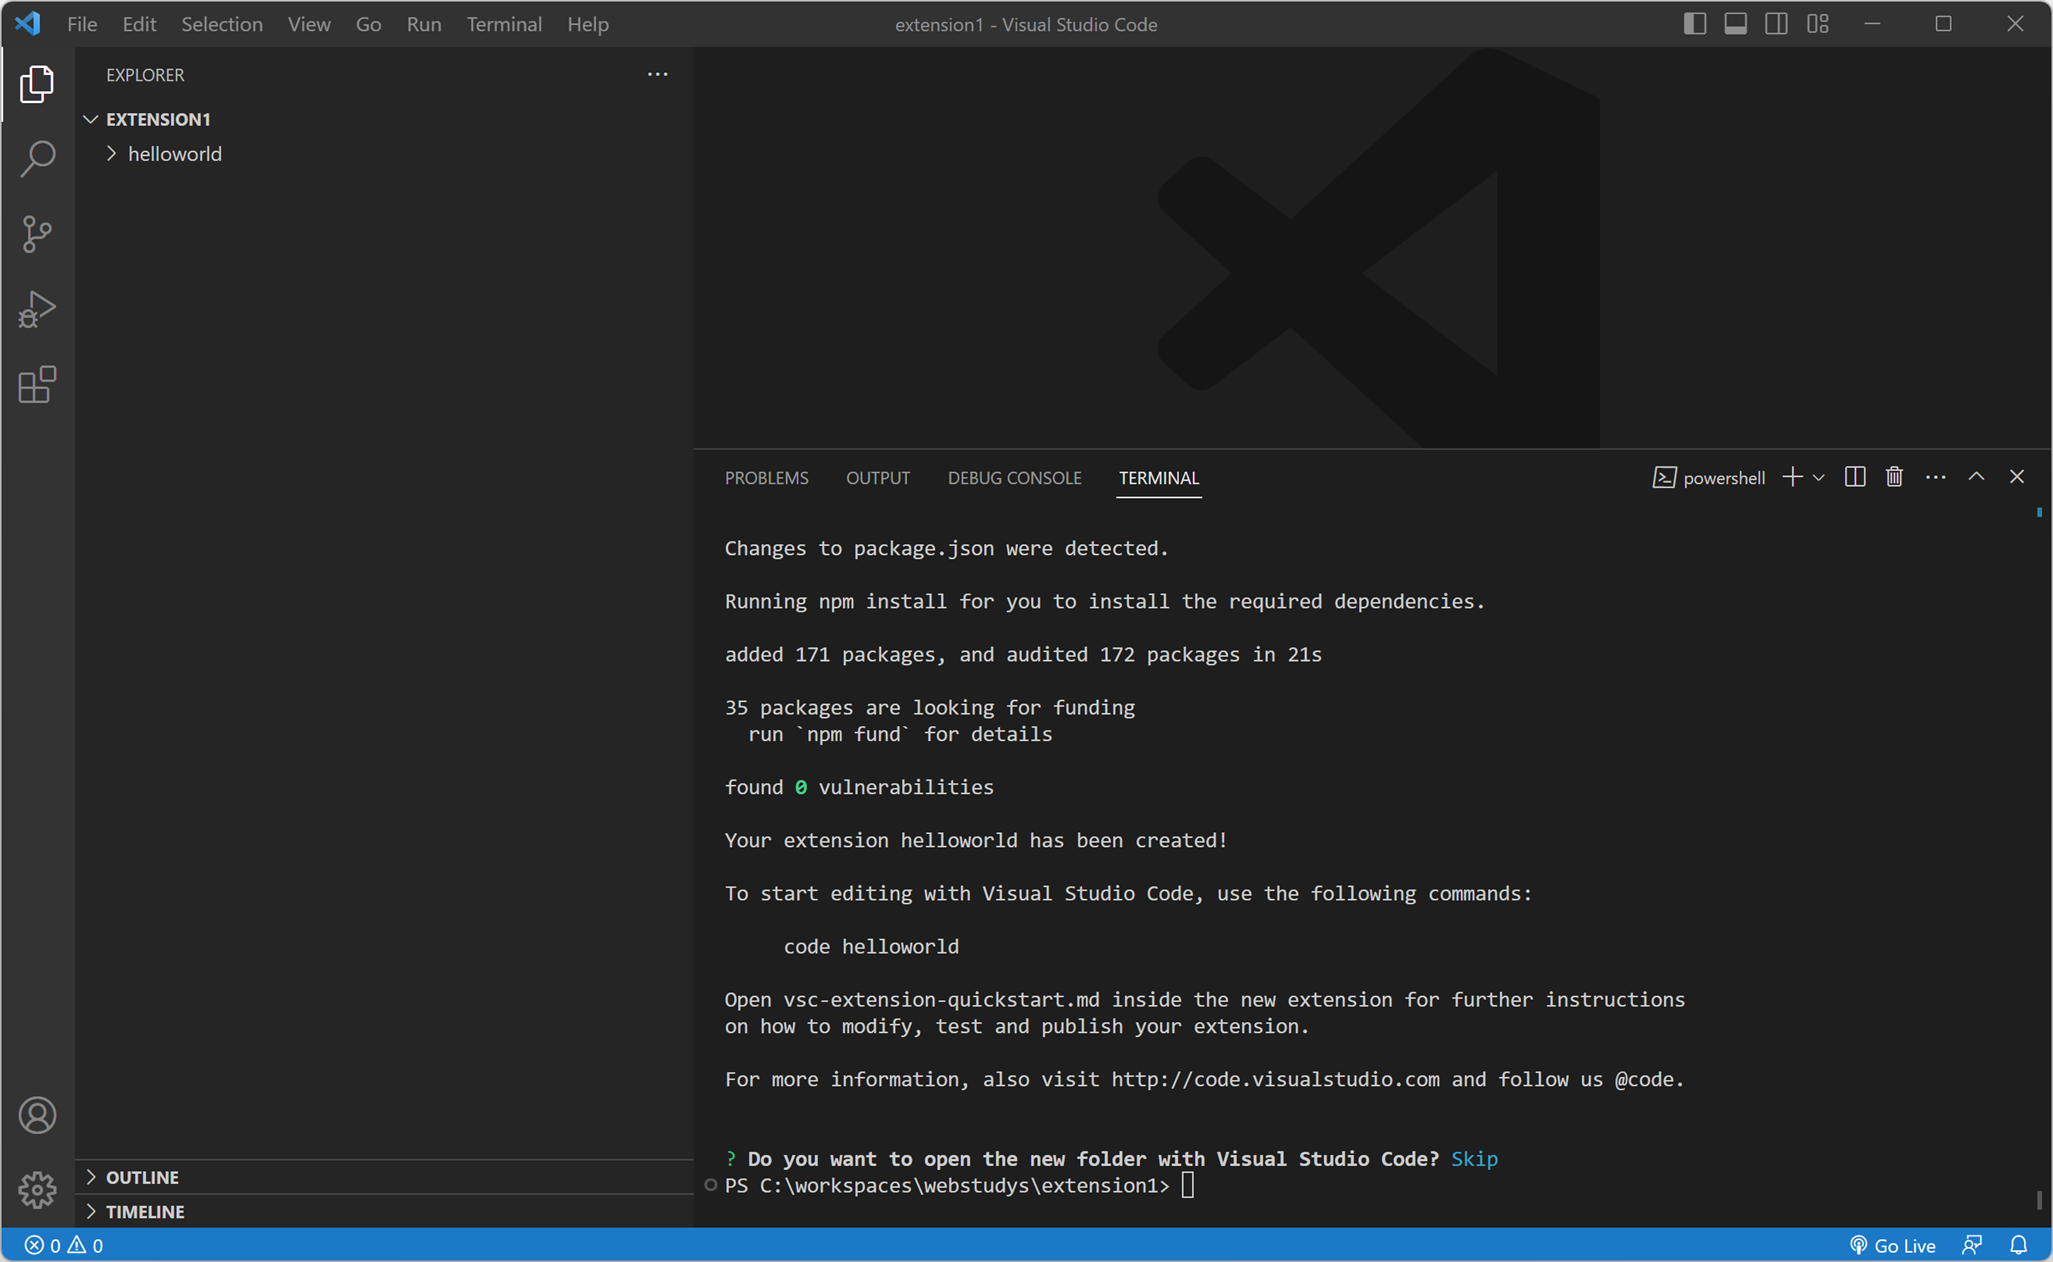The height and width of the screenshot is (1262, 2053).
Task: Expand the OUTLINE section
Action: [x=142, y=1177]
